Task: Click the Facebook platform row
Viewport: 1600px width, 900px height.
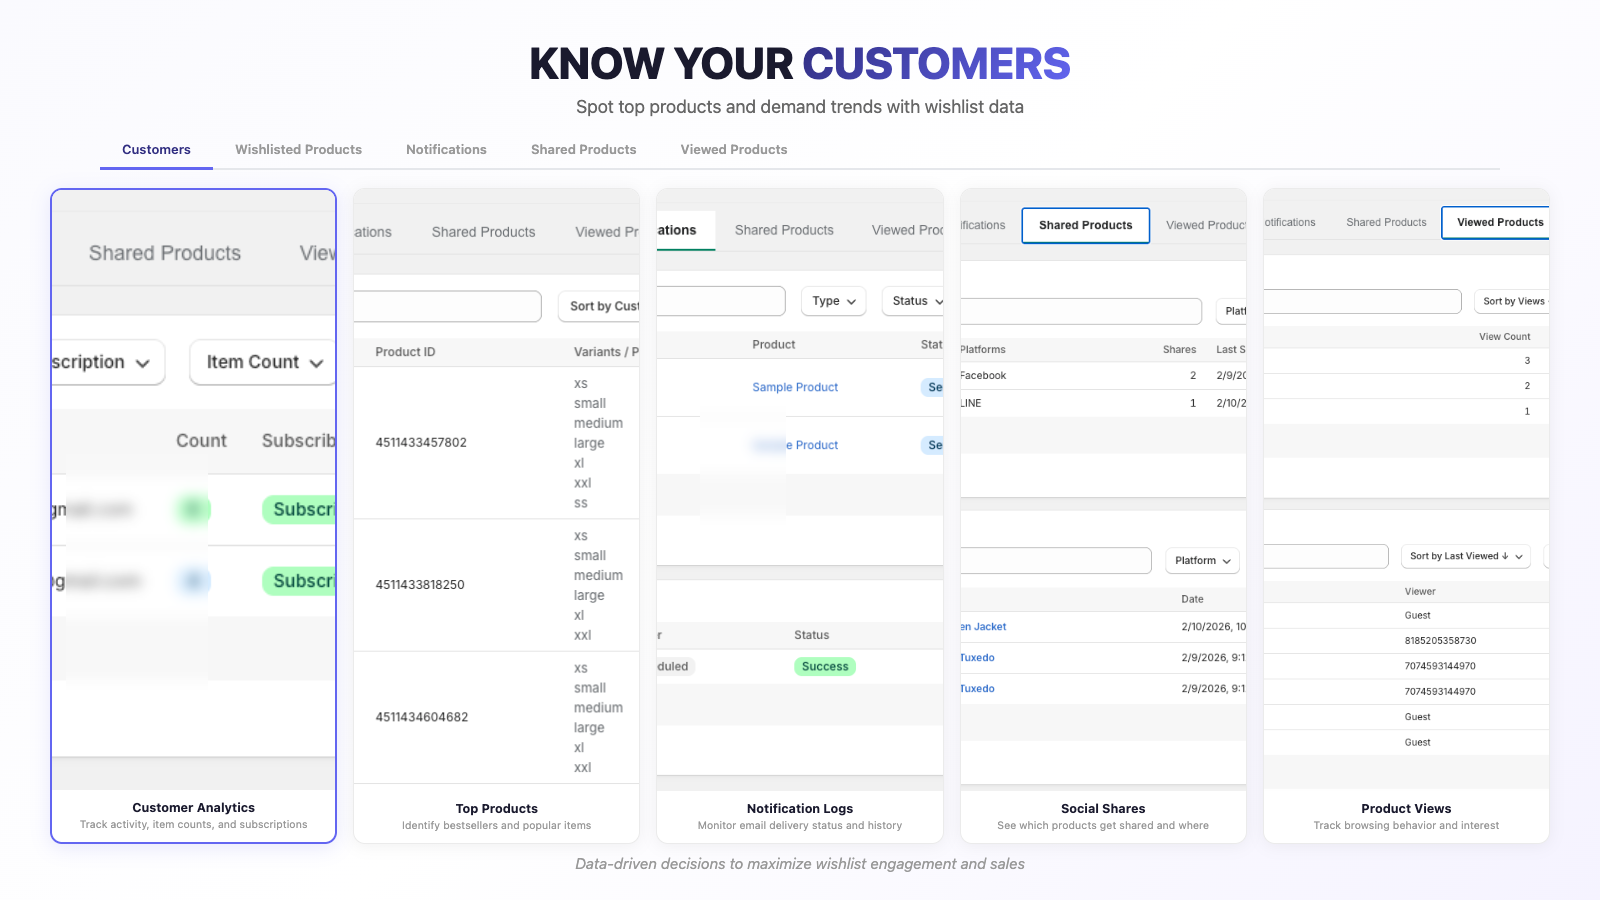Action: [983, 375]
